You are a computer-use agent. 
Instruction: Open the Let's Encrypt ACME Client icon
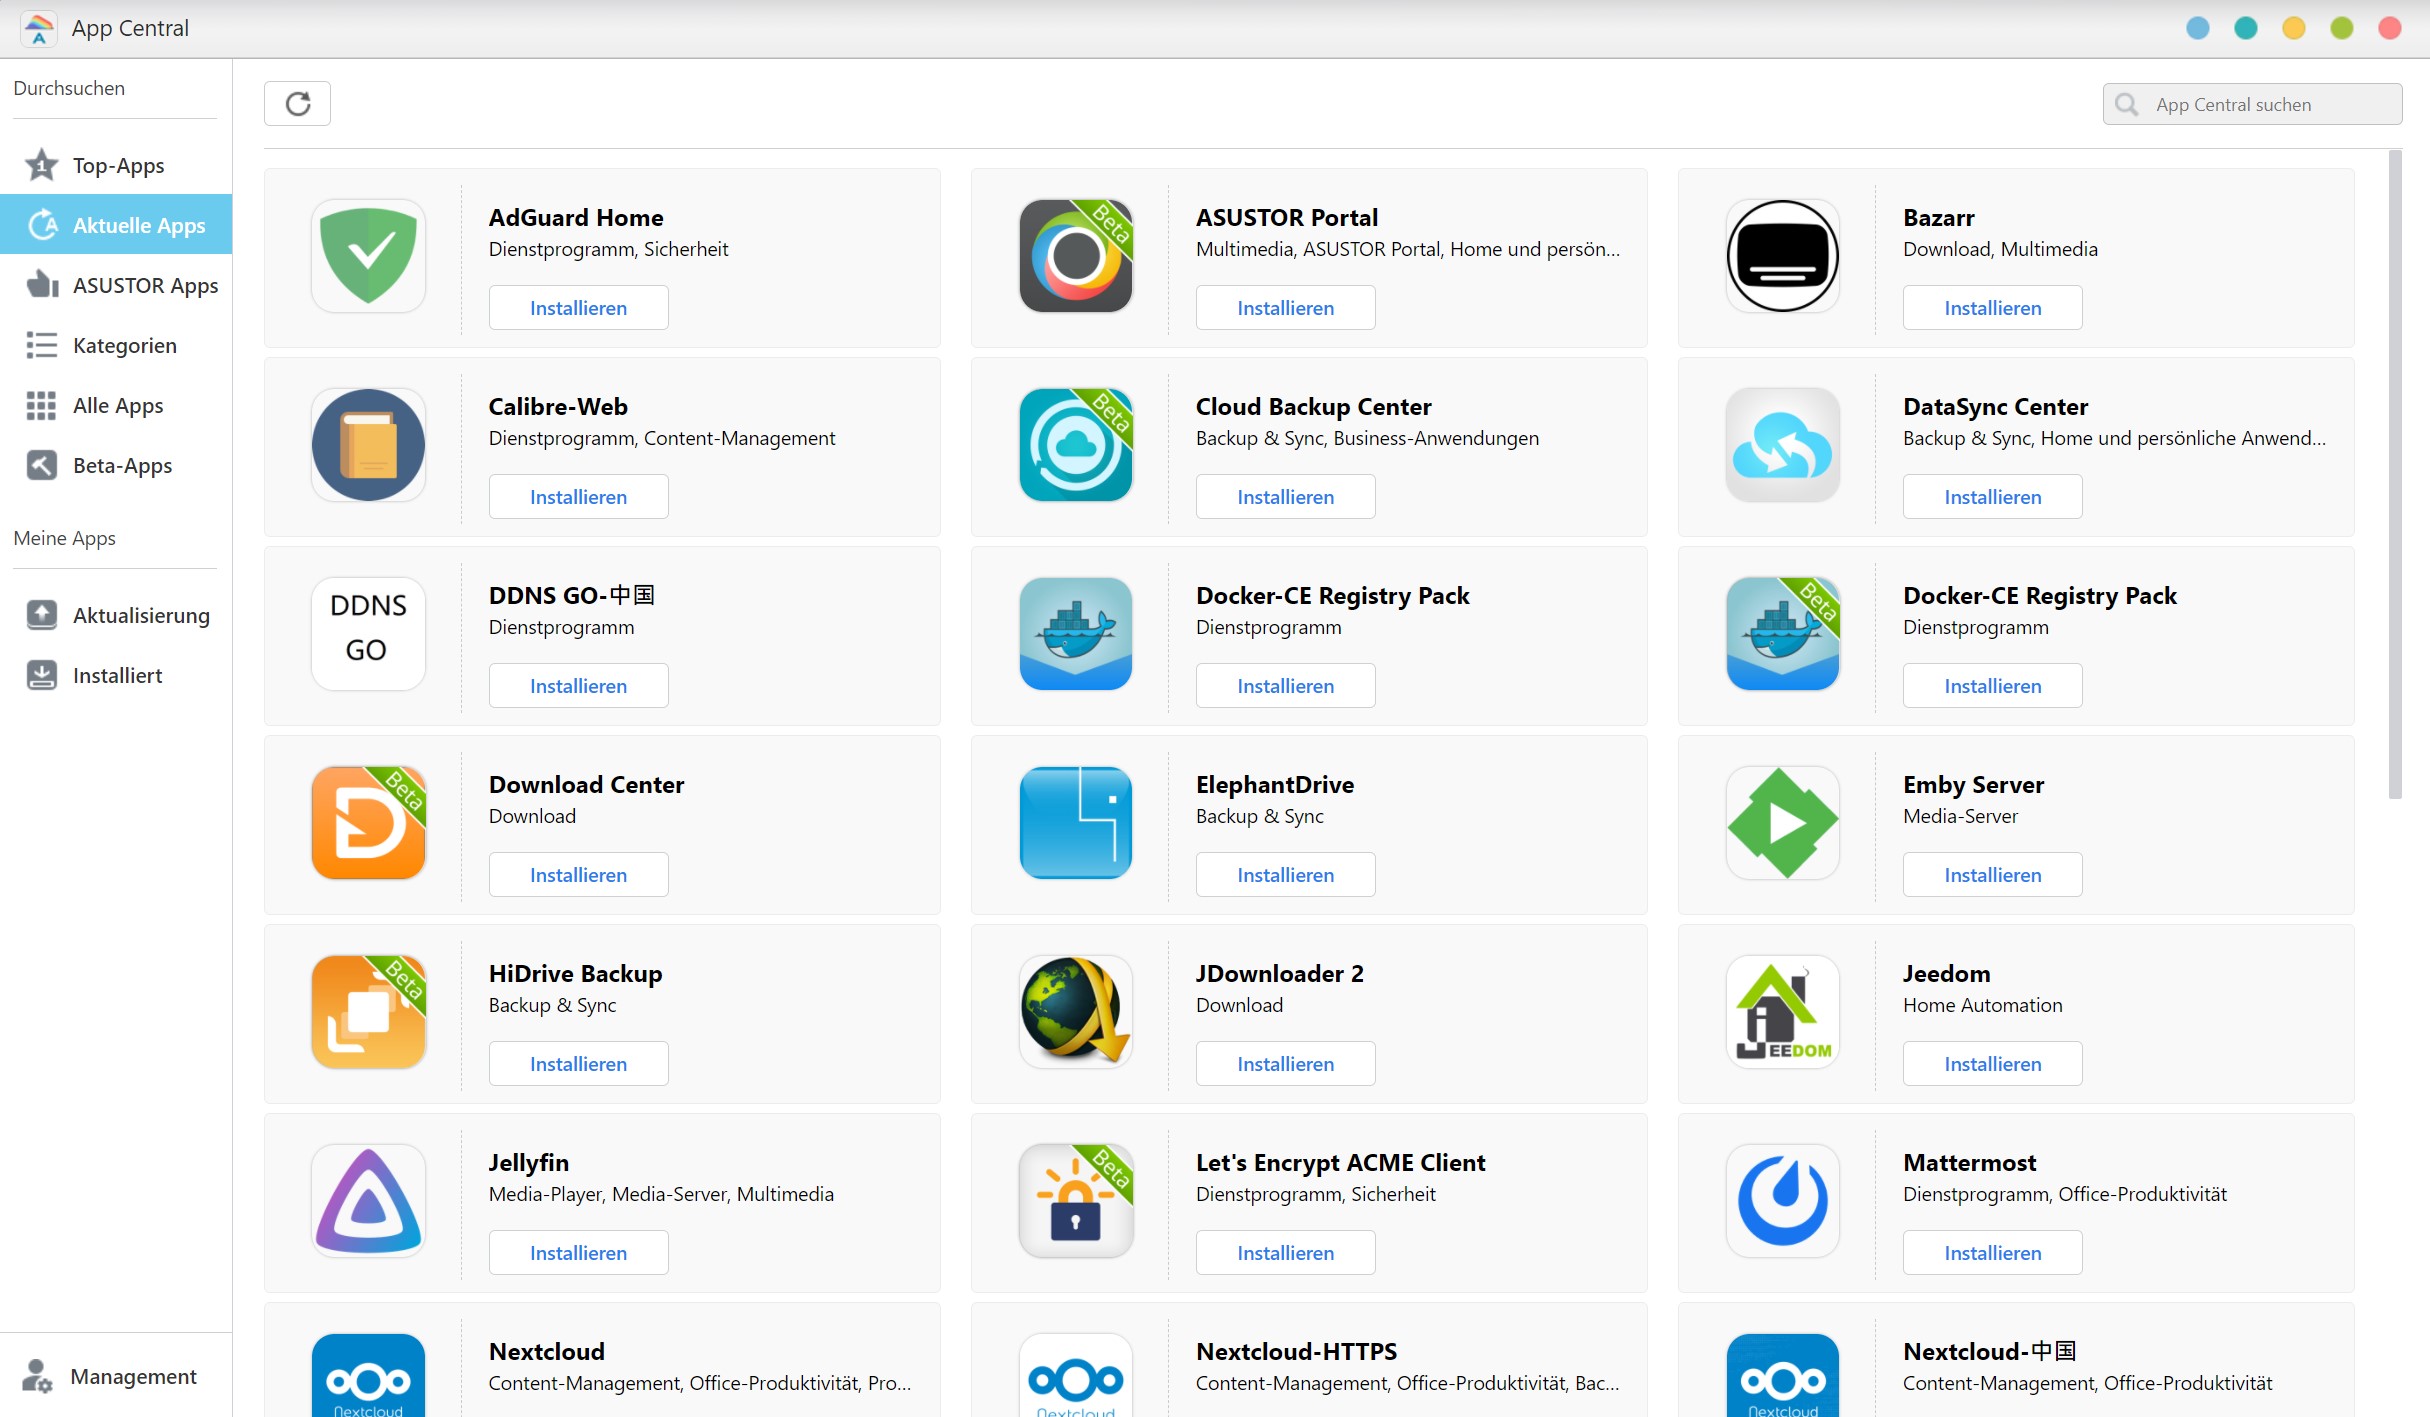click(1075, 1201)
